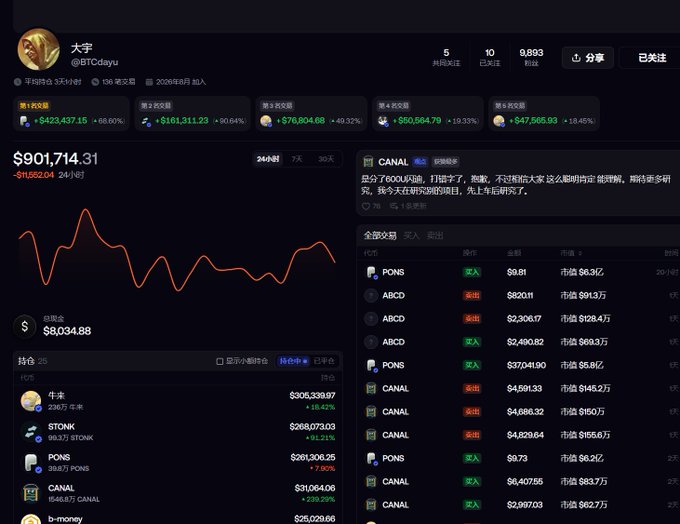Click the share arrow icon in 分享
The width and height of the screenshot is (680, 524).
coord(576,58)
